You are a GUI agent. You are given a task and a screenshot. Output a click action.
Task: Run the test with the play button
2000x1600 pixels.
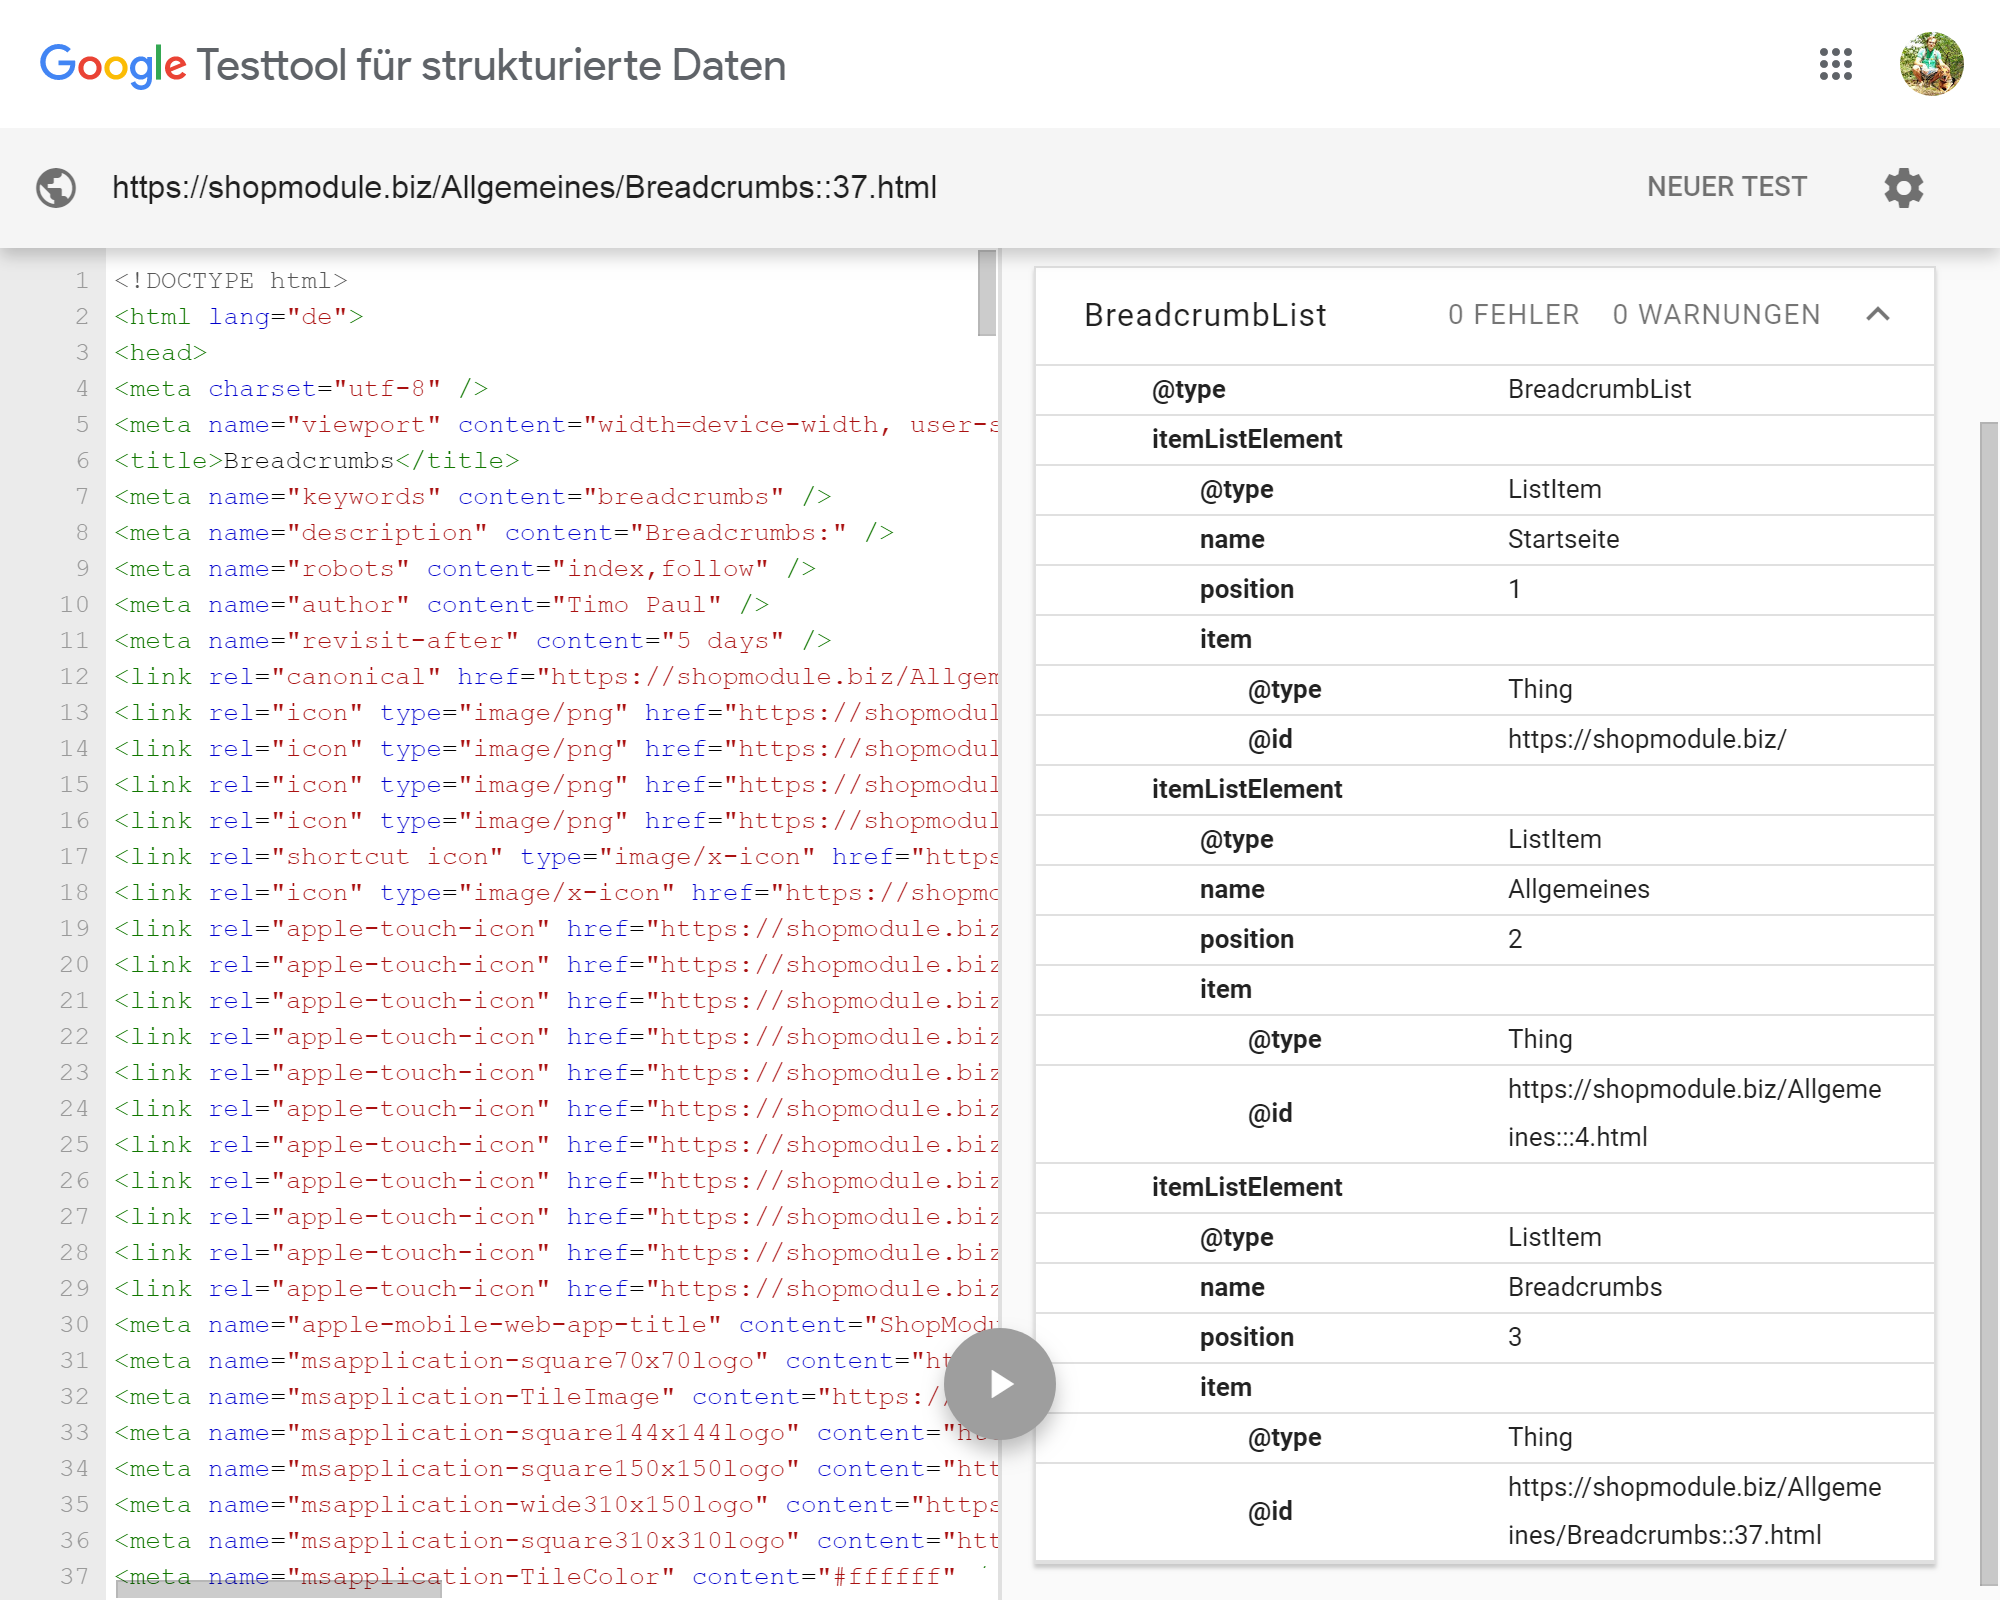pyautogui.click(x=1000, y=1384)
